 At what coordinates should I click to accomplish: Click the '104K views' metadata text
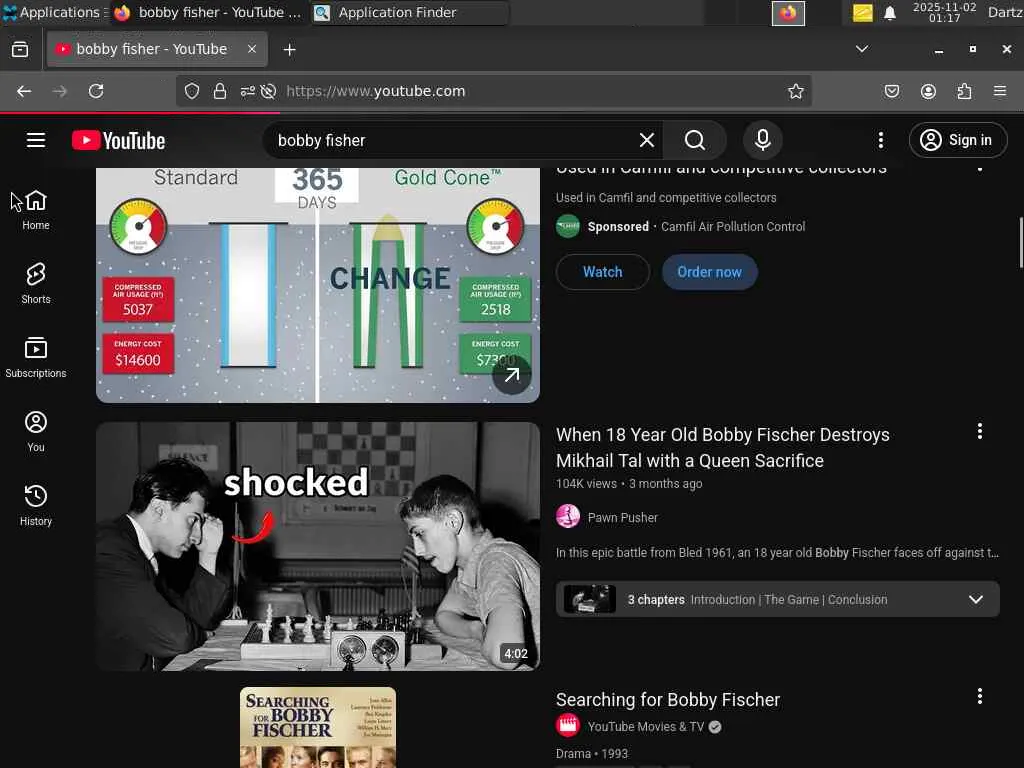click(586, 484)
